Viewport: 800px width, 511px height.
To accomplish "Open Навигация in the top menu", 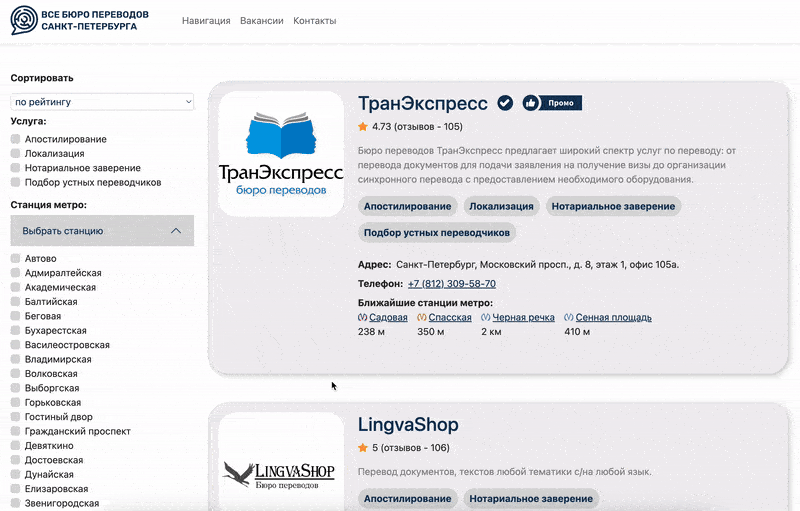I will click(x=206, y=21).
